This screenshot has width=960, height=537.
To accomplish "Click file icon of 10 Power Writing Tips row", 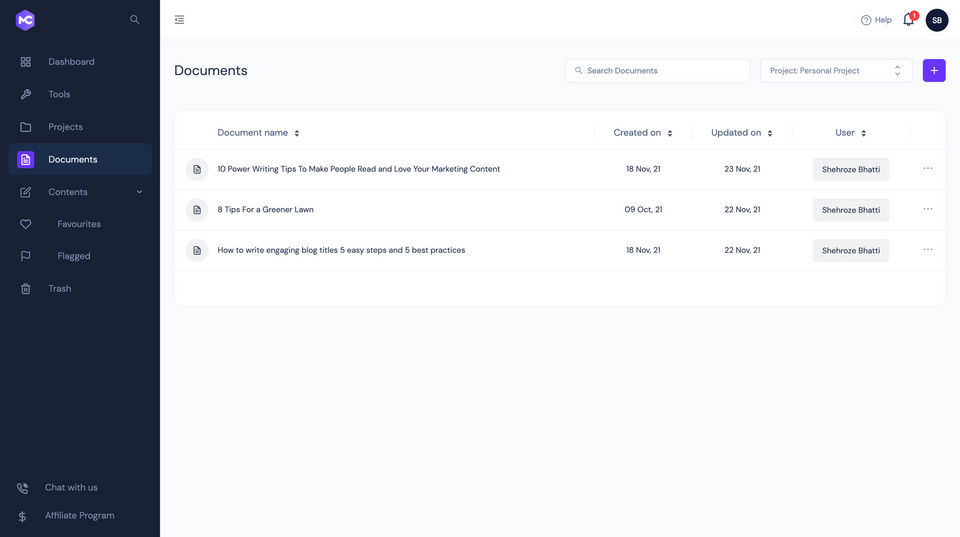I will click(197, 169).
